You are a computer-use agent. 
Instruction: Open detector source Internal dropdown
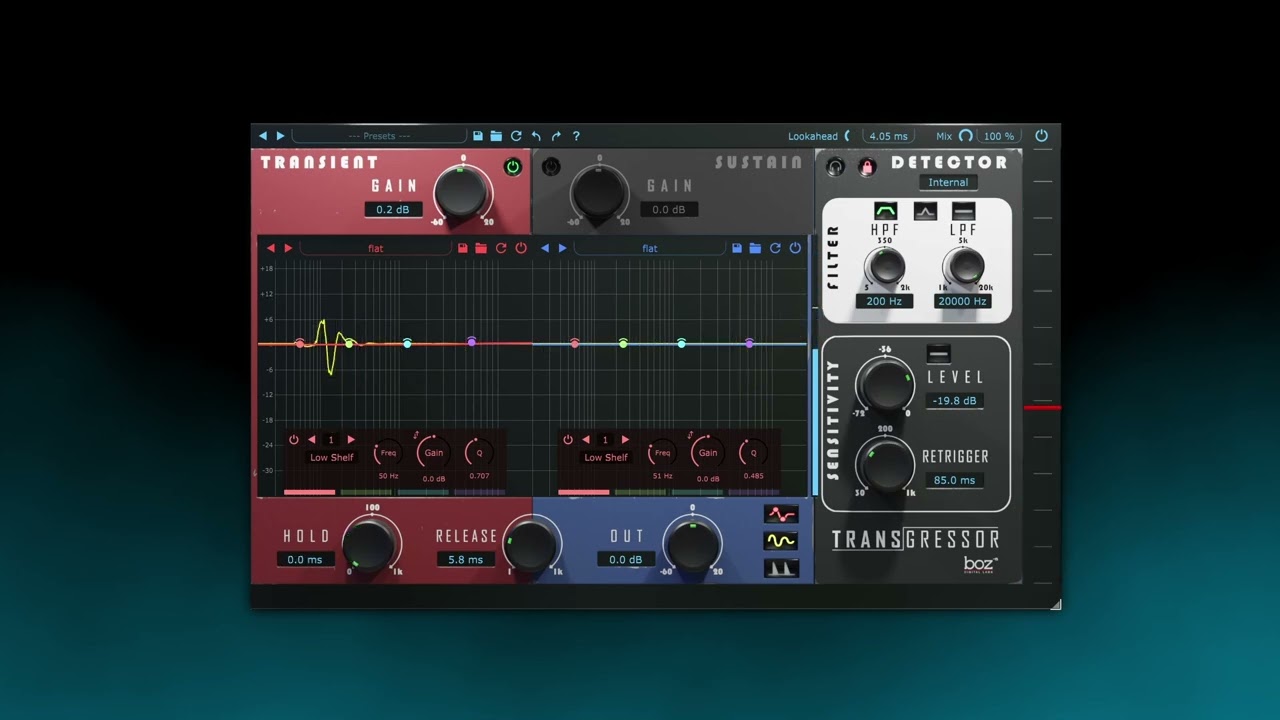point(948,182)
